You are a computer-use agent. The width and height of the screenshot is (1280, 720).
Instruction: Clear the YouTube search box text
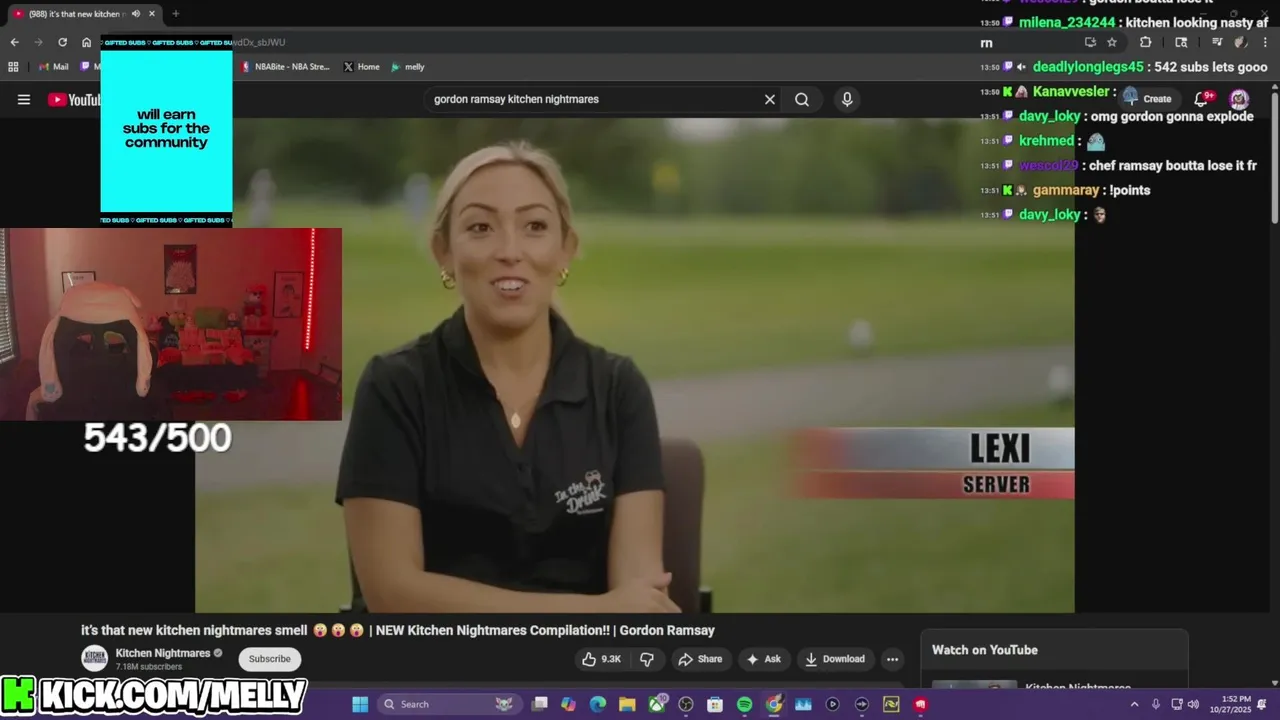coord(770,99)
